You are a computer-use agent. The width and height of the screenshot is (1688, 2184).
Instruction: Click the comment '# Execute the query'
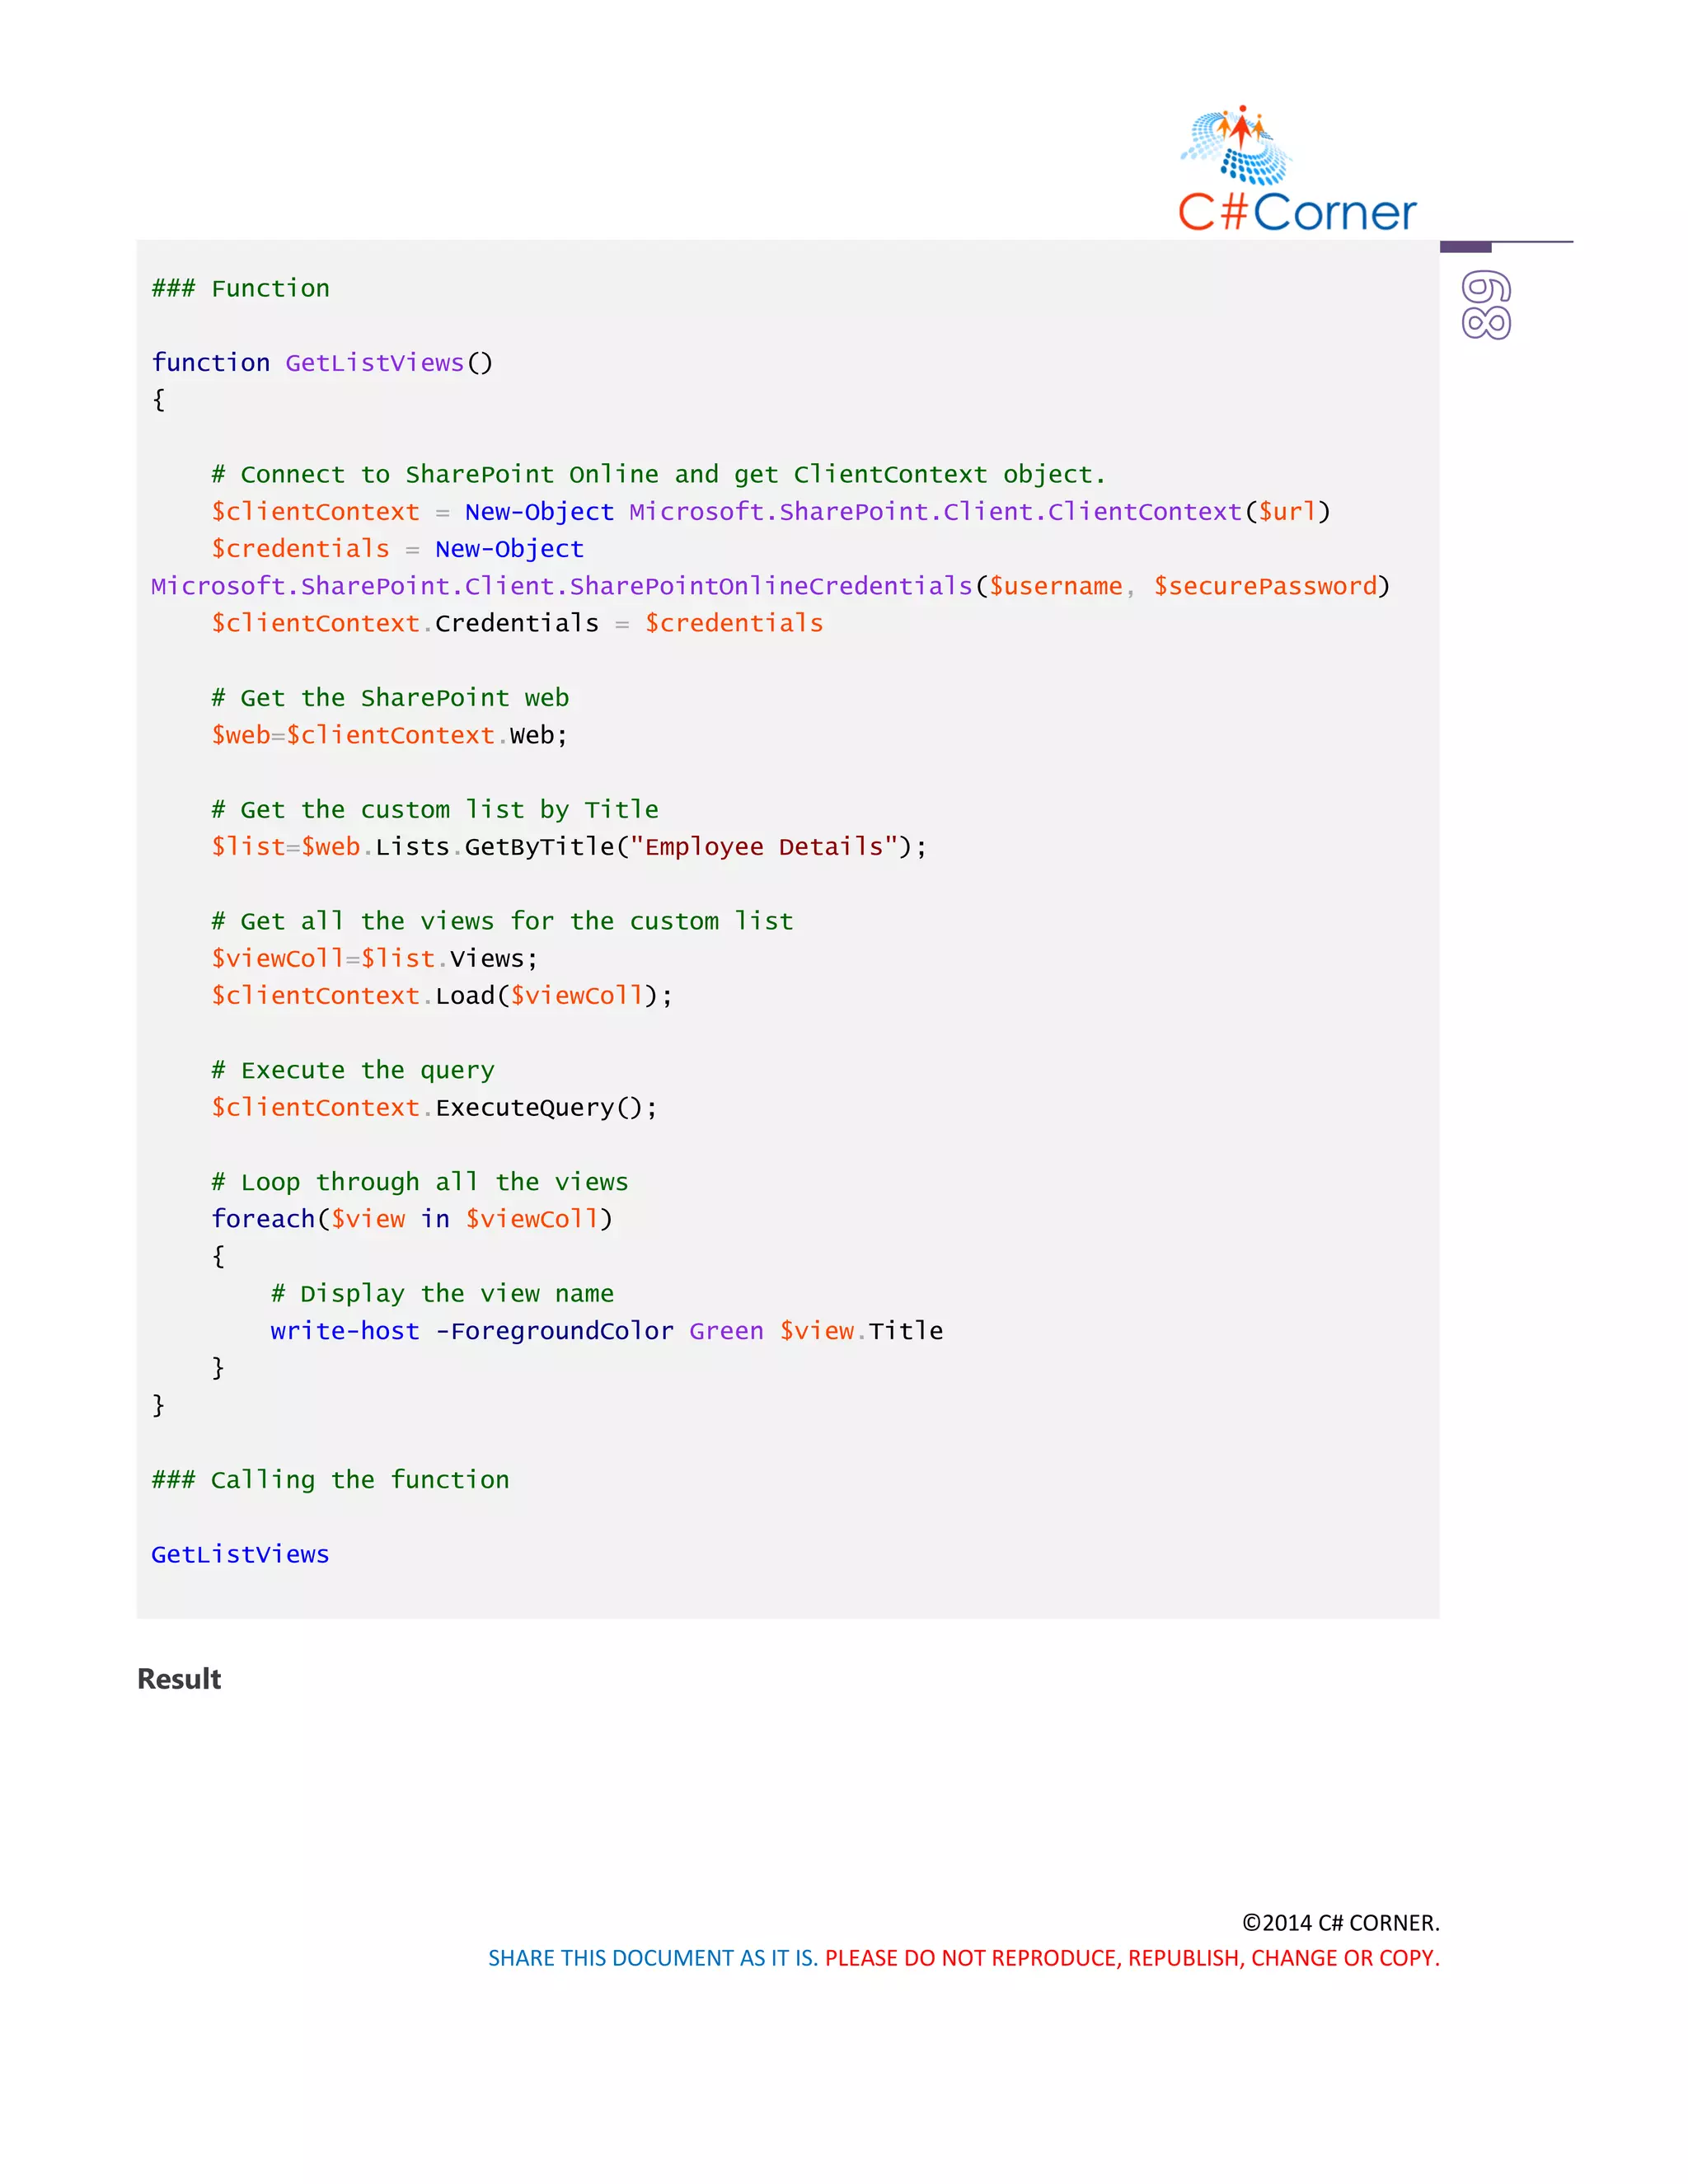pos(353,1071)
